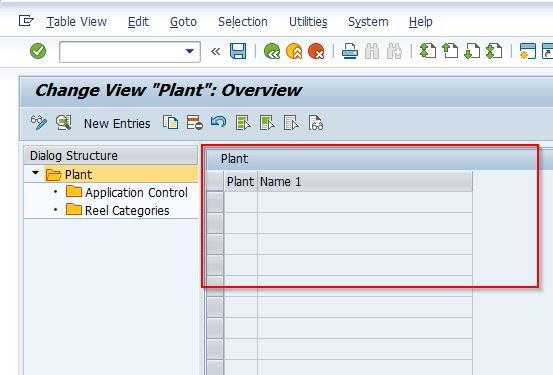Screen dimensions: 553x375
Task: Click the red Cancel icon
Action: pos(316,51)
